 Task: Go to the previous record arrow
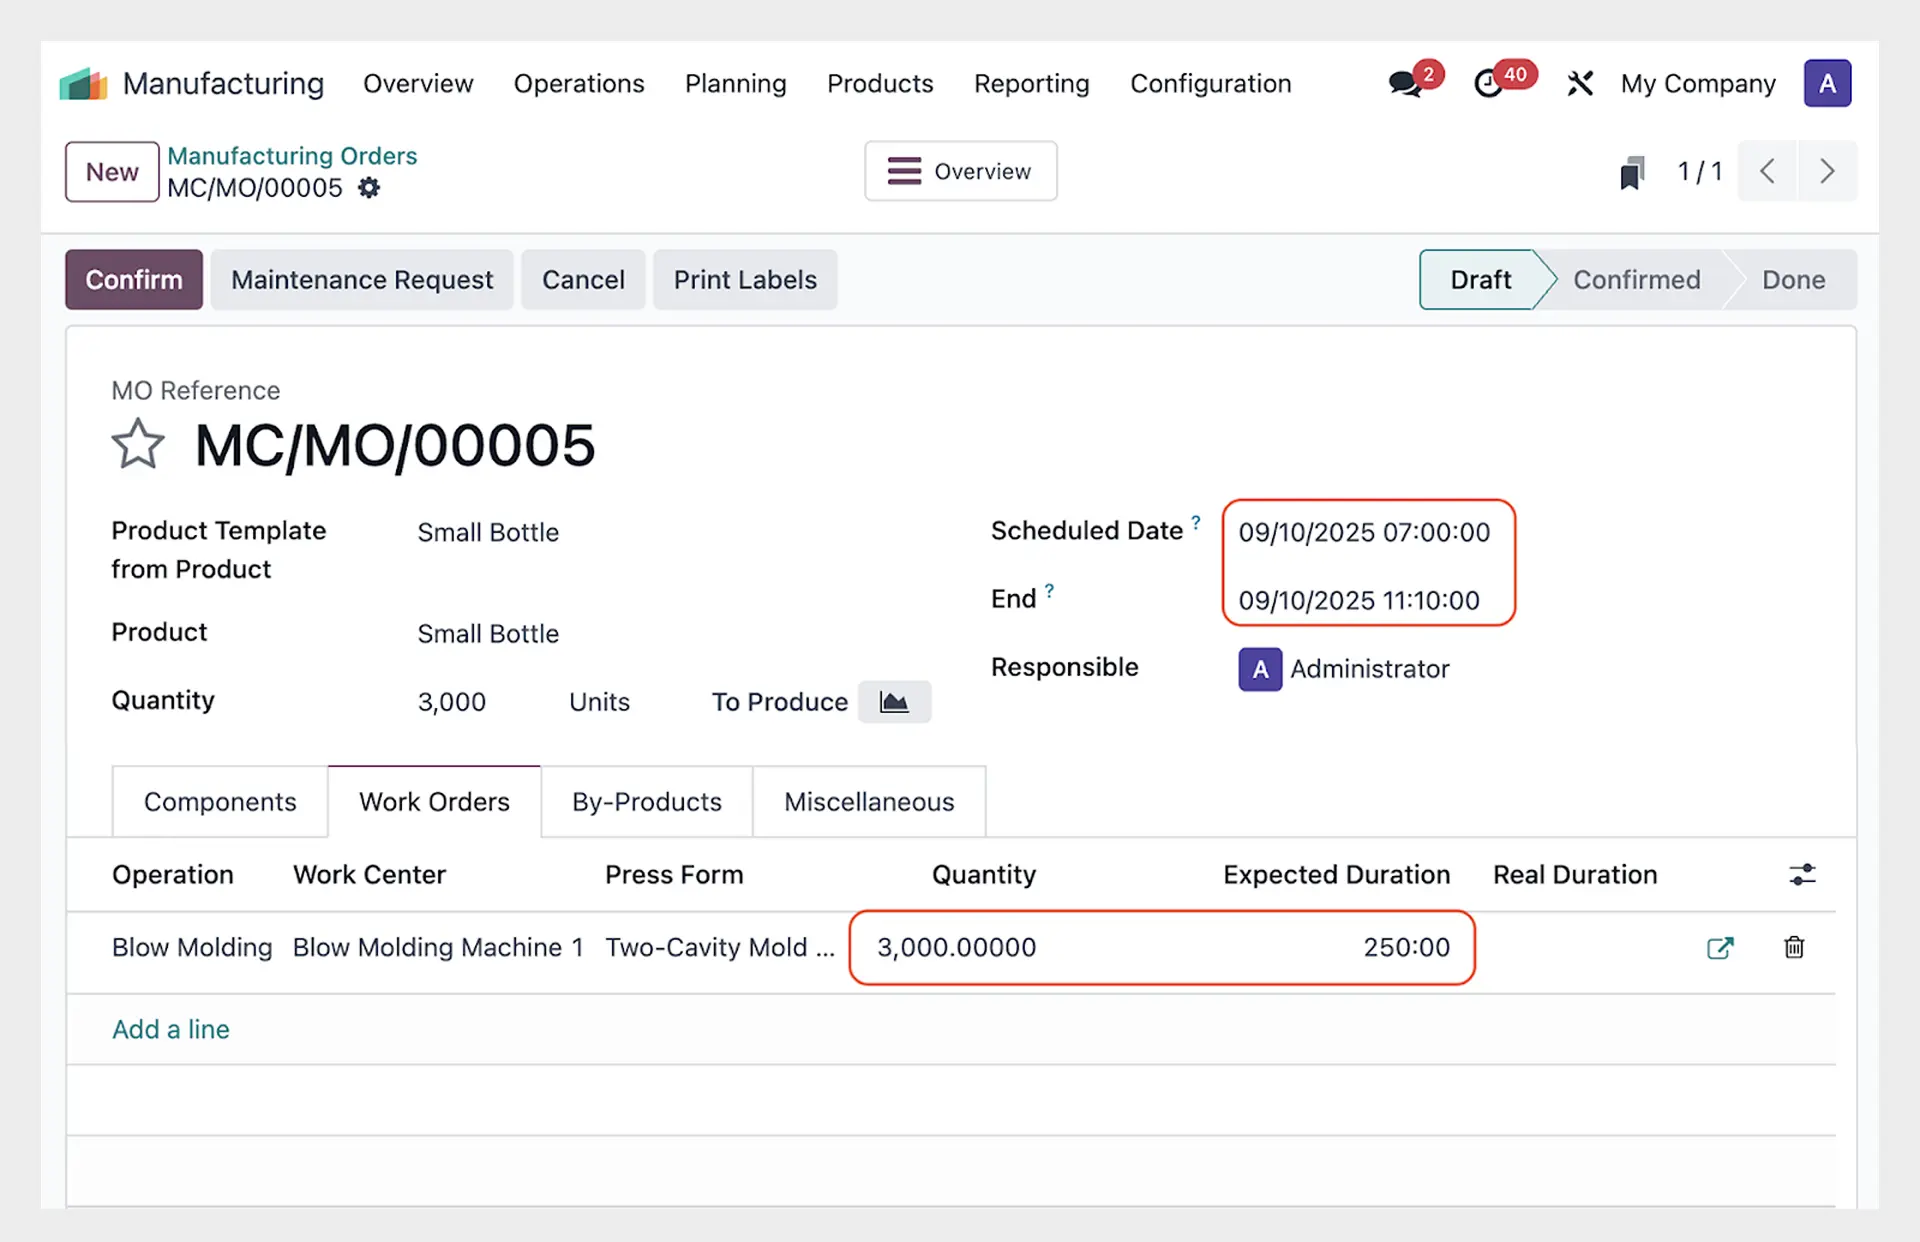click(1767, 172)
